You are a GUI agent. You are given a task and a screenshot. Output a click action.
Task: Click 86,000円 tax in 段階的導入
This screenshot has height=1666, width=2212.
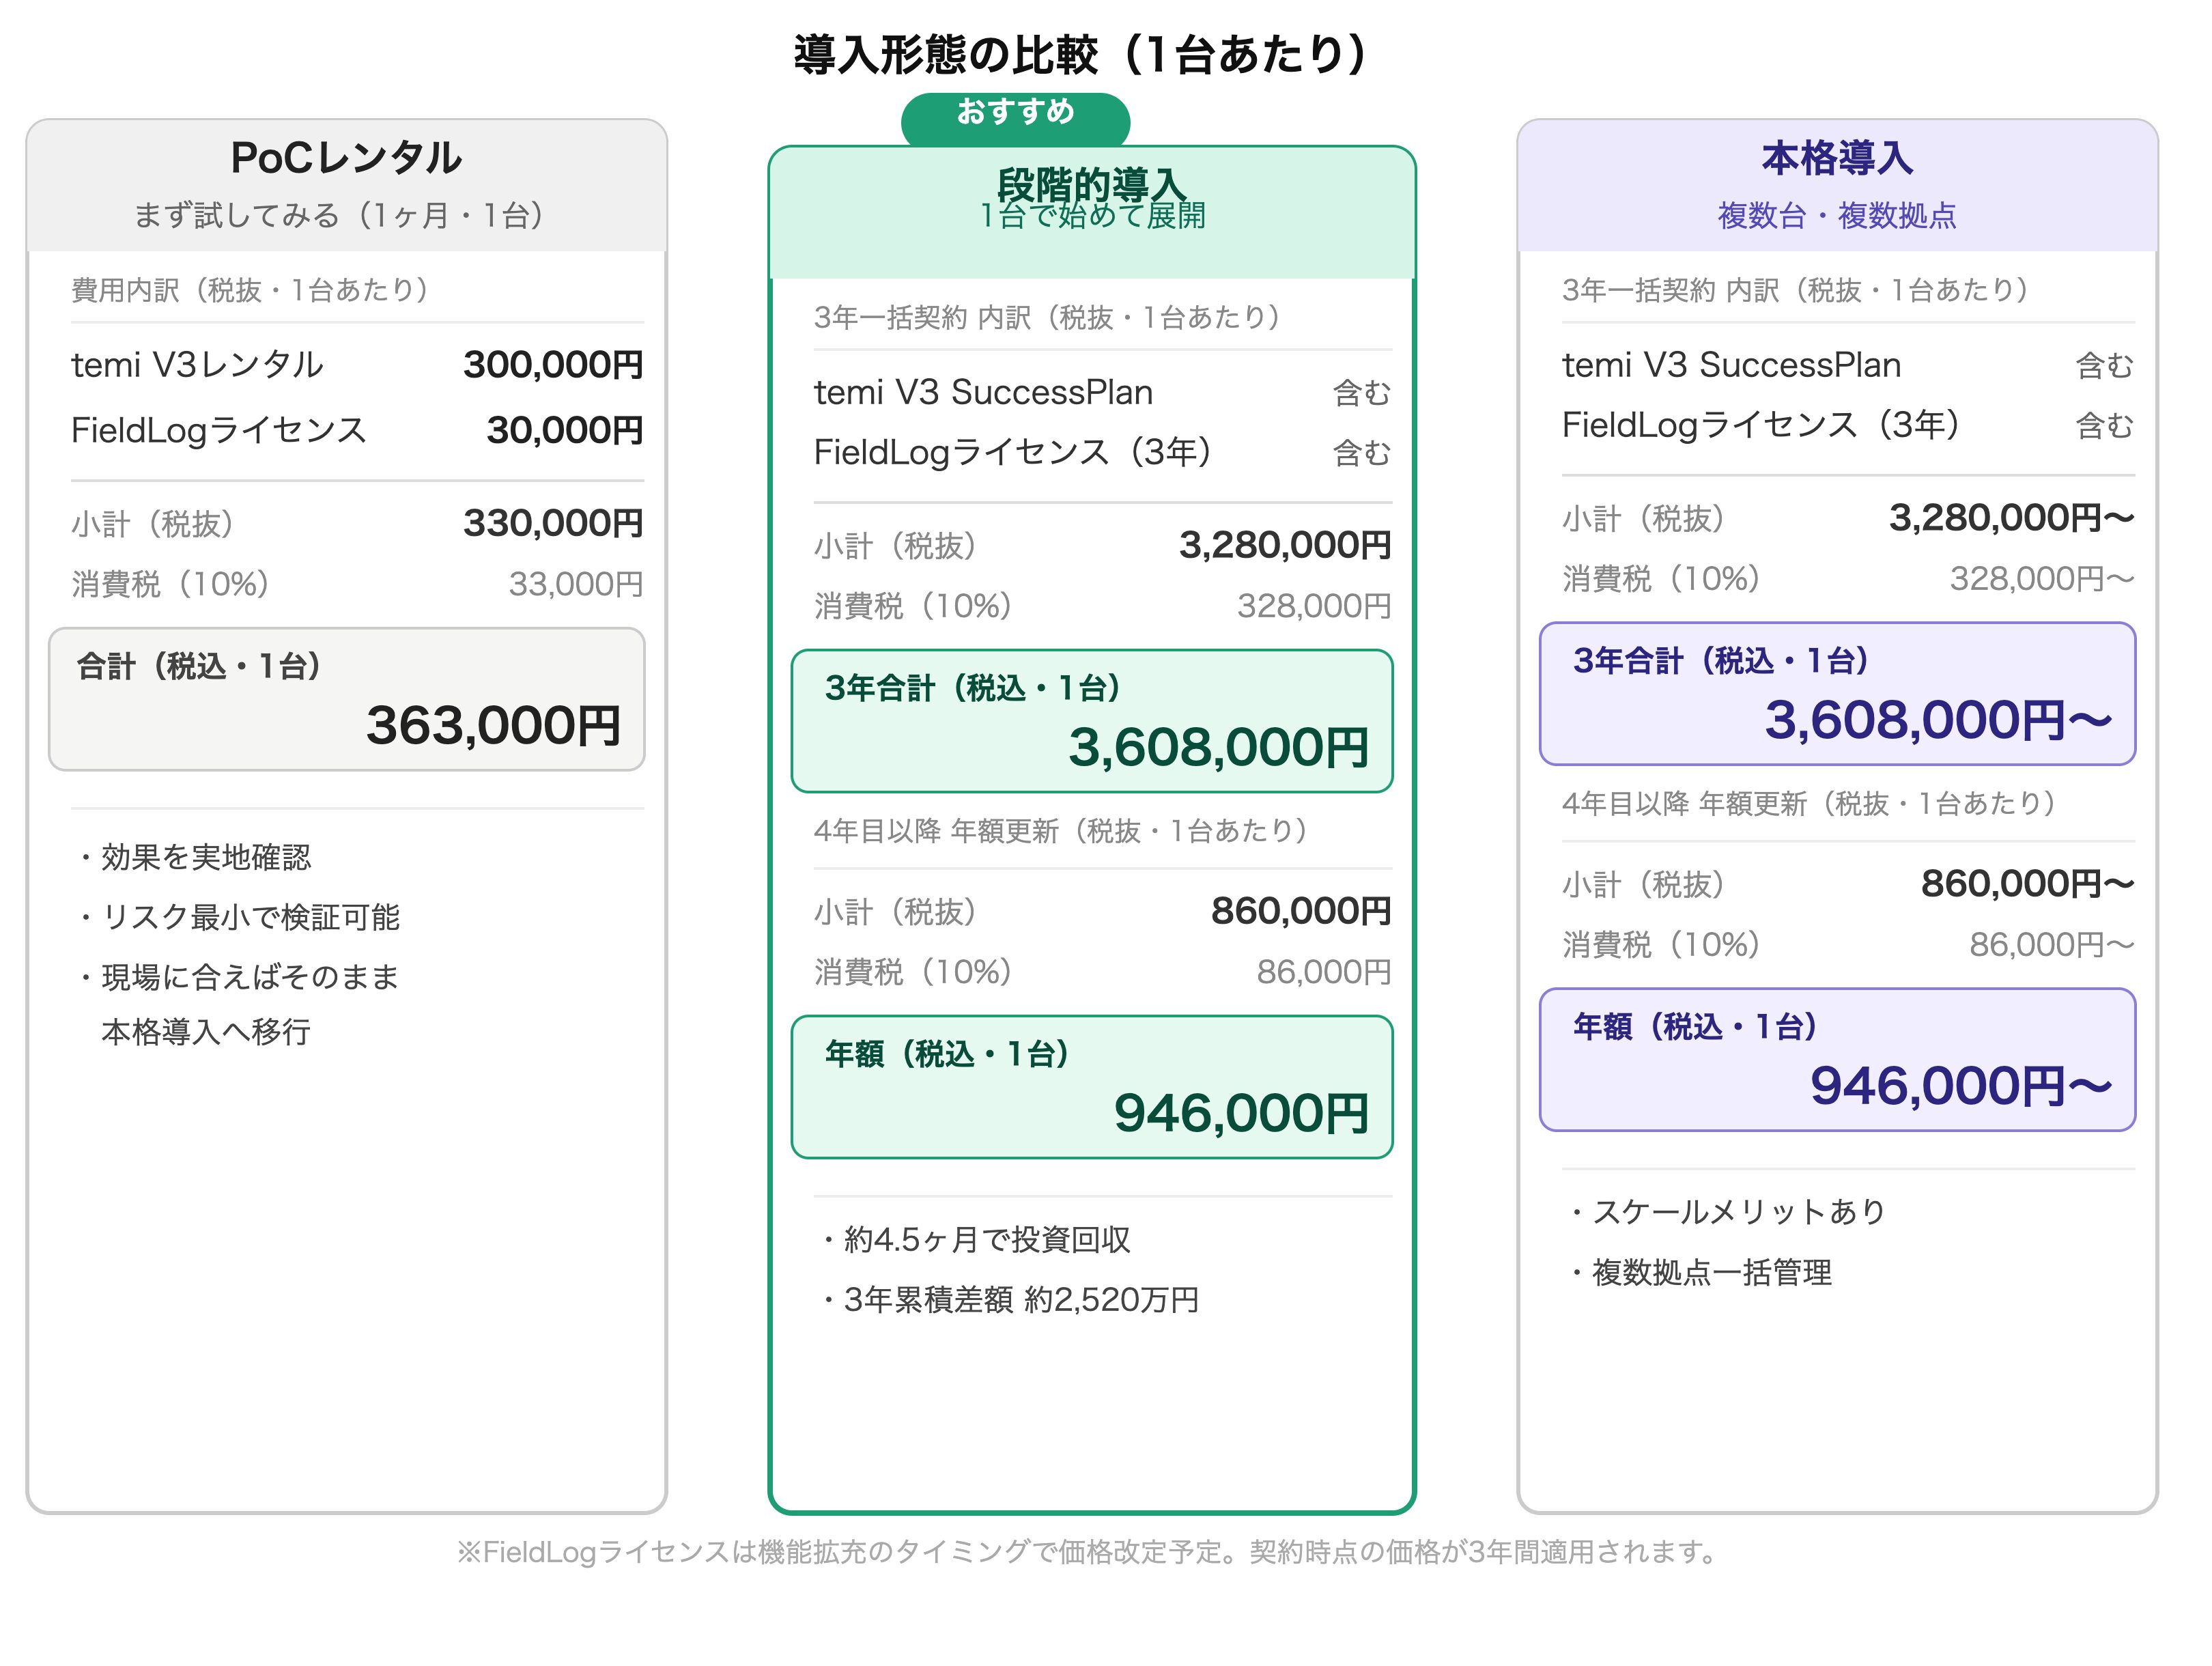tap(1324, 972)
